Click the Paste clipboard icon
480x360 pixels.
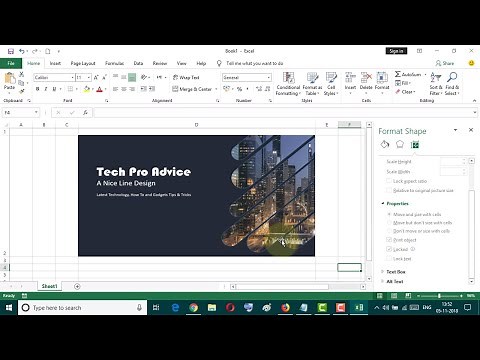pyautogui.click(x=9, y=79)
